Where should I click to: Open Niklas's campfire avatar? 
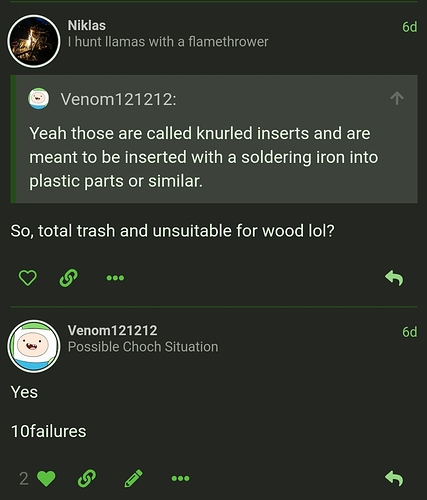pos(34,41)
